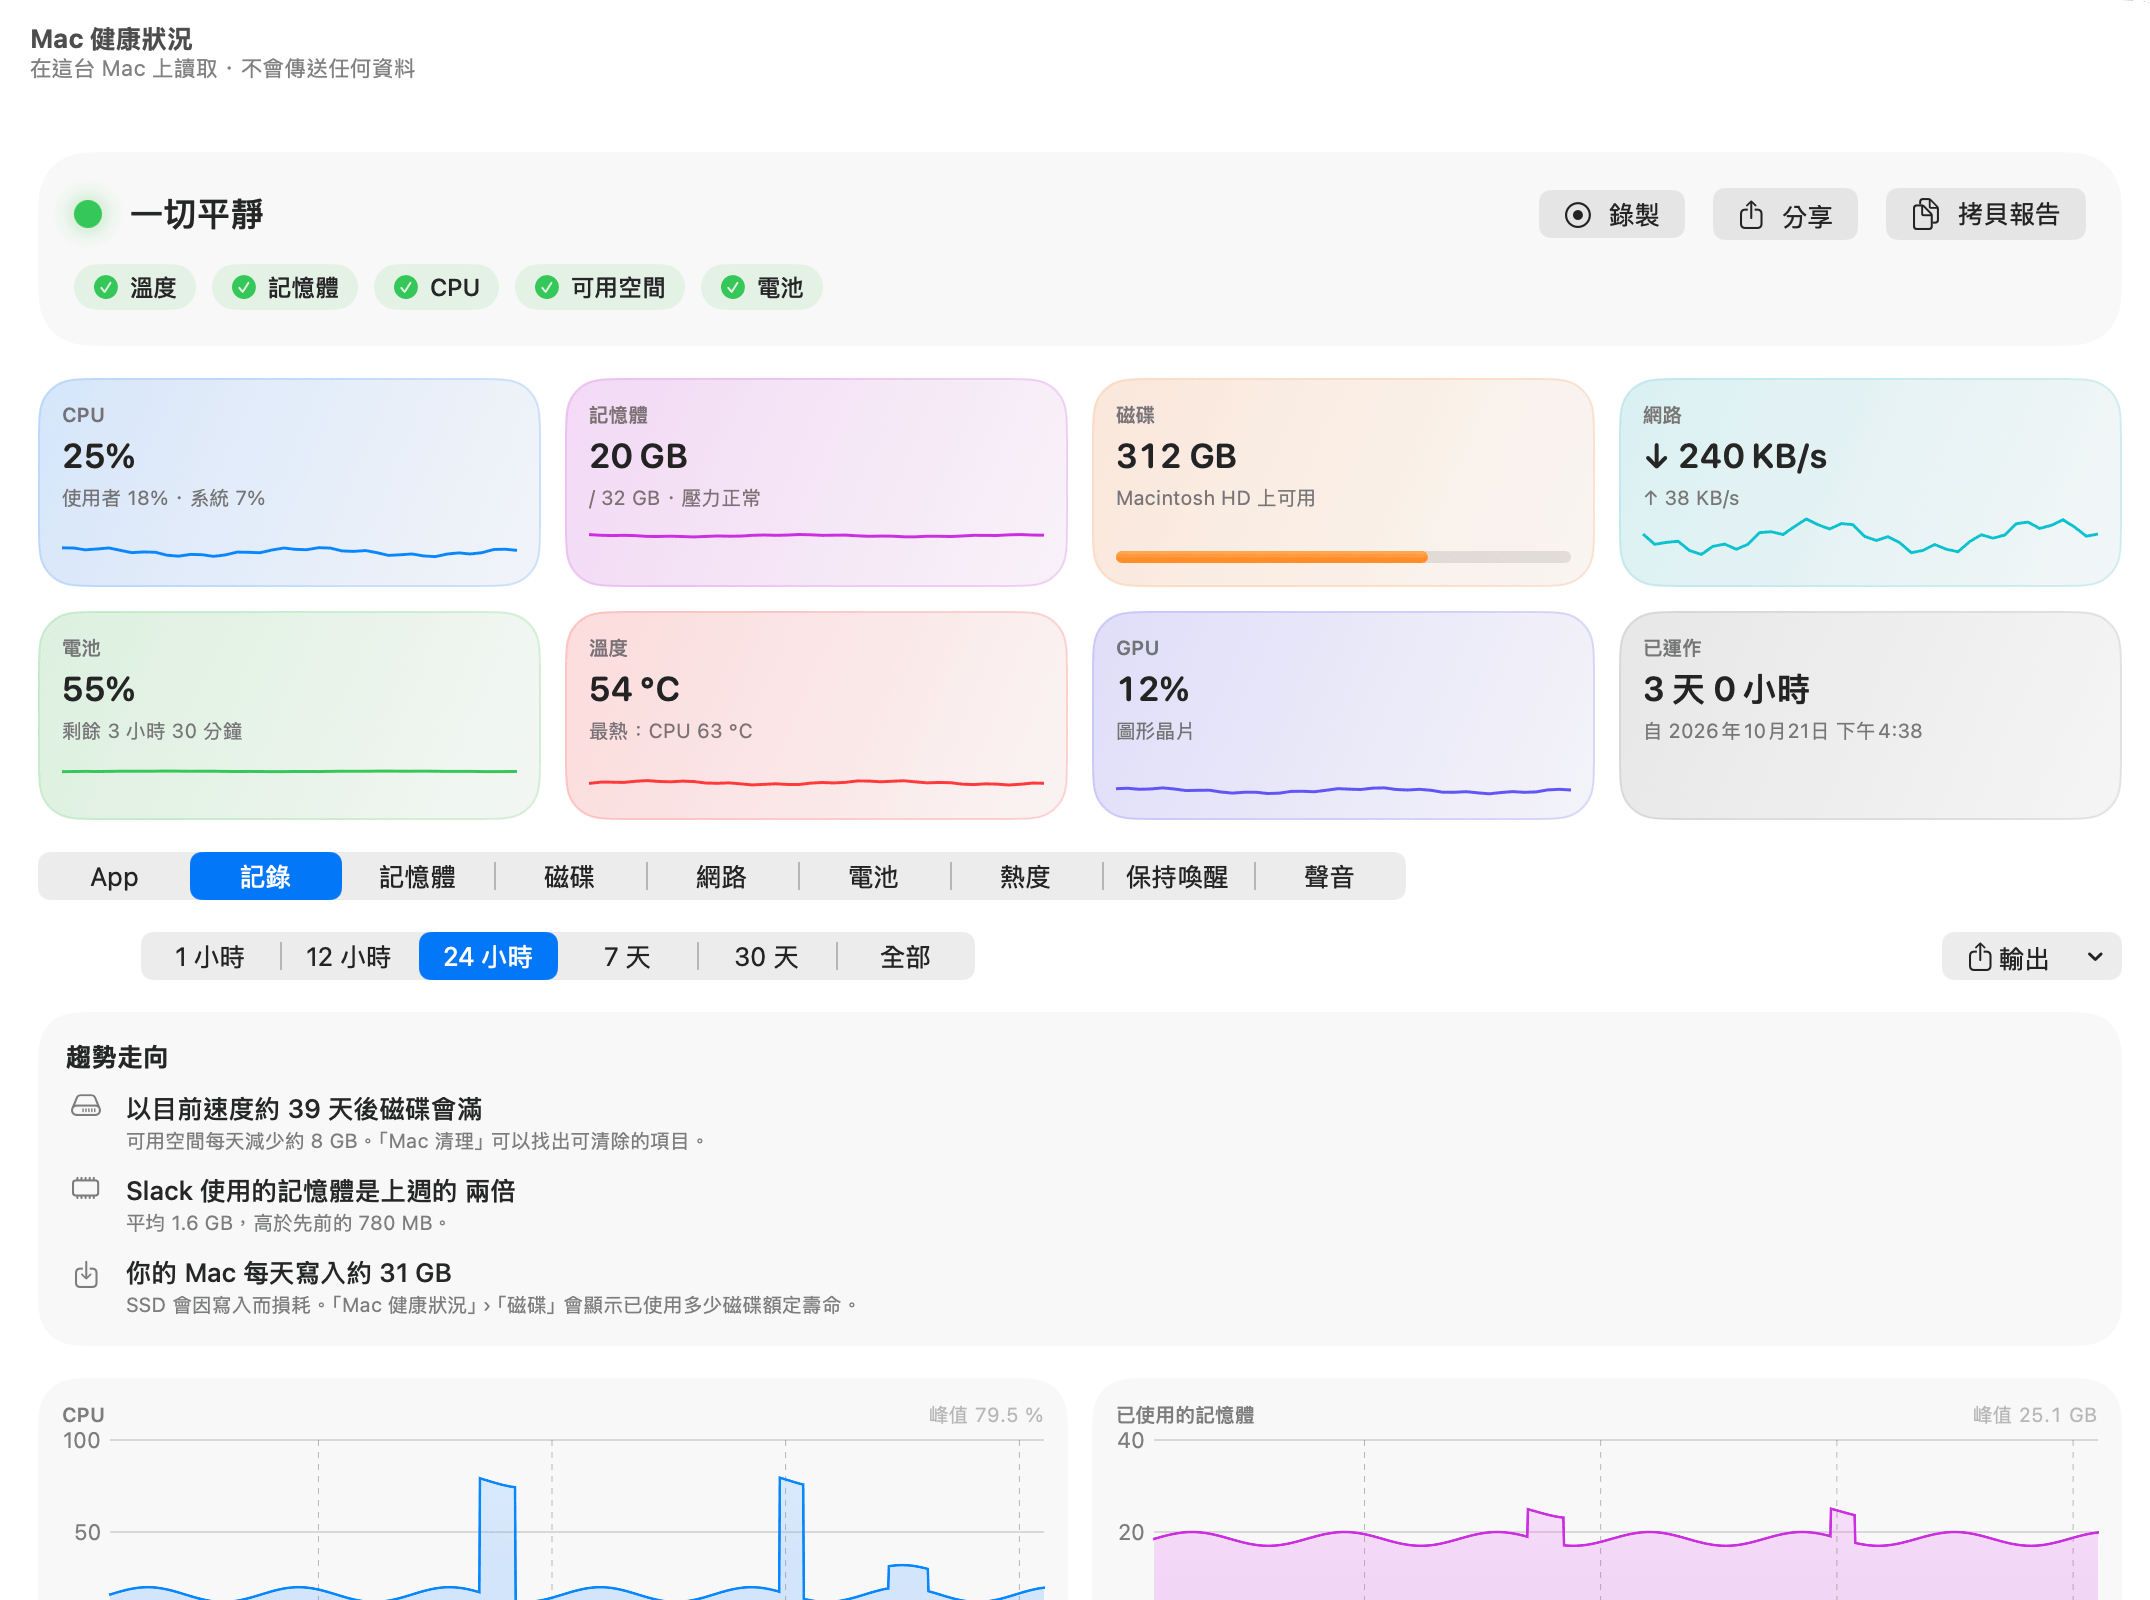Click the 分享 share button
The image size is (2150, 1600).
pyautogui.click(x=1785, y=215)
